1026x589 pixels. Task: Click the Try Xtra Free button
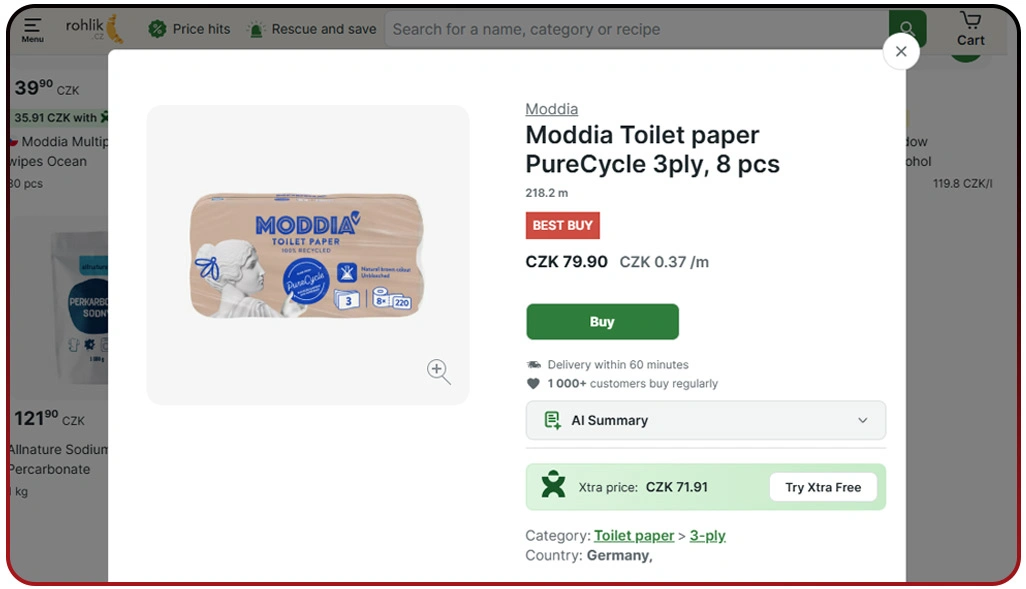tap(823, 487)
